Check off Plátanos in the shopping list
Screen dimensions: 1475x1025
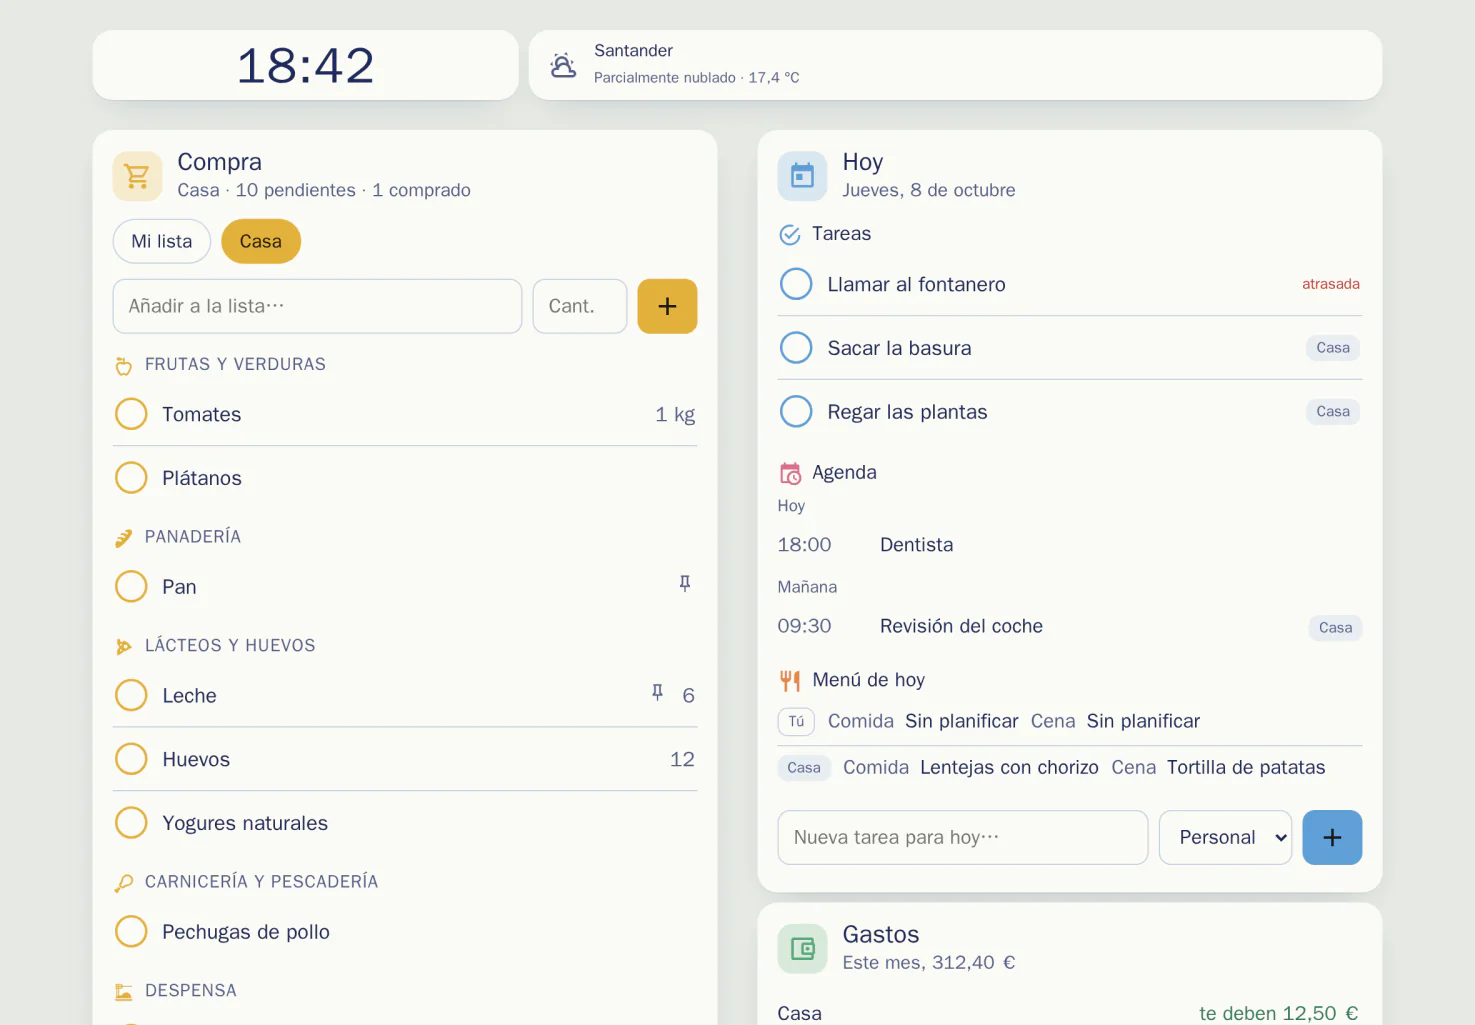(x=131, y=478)
